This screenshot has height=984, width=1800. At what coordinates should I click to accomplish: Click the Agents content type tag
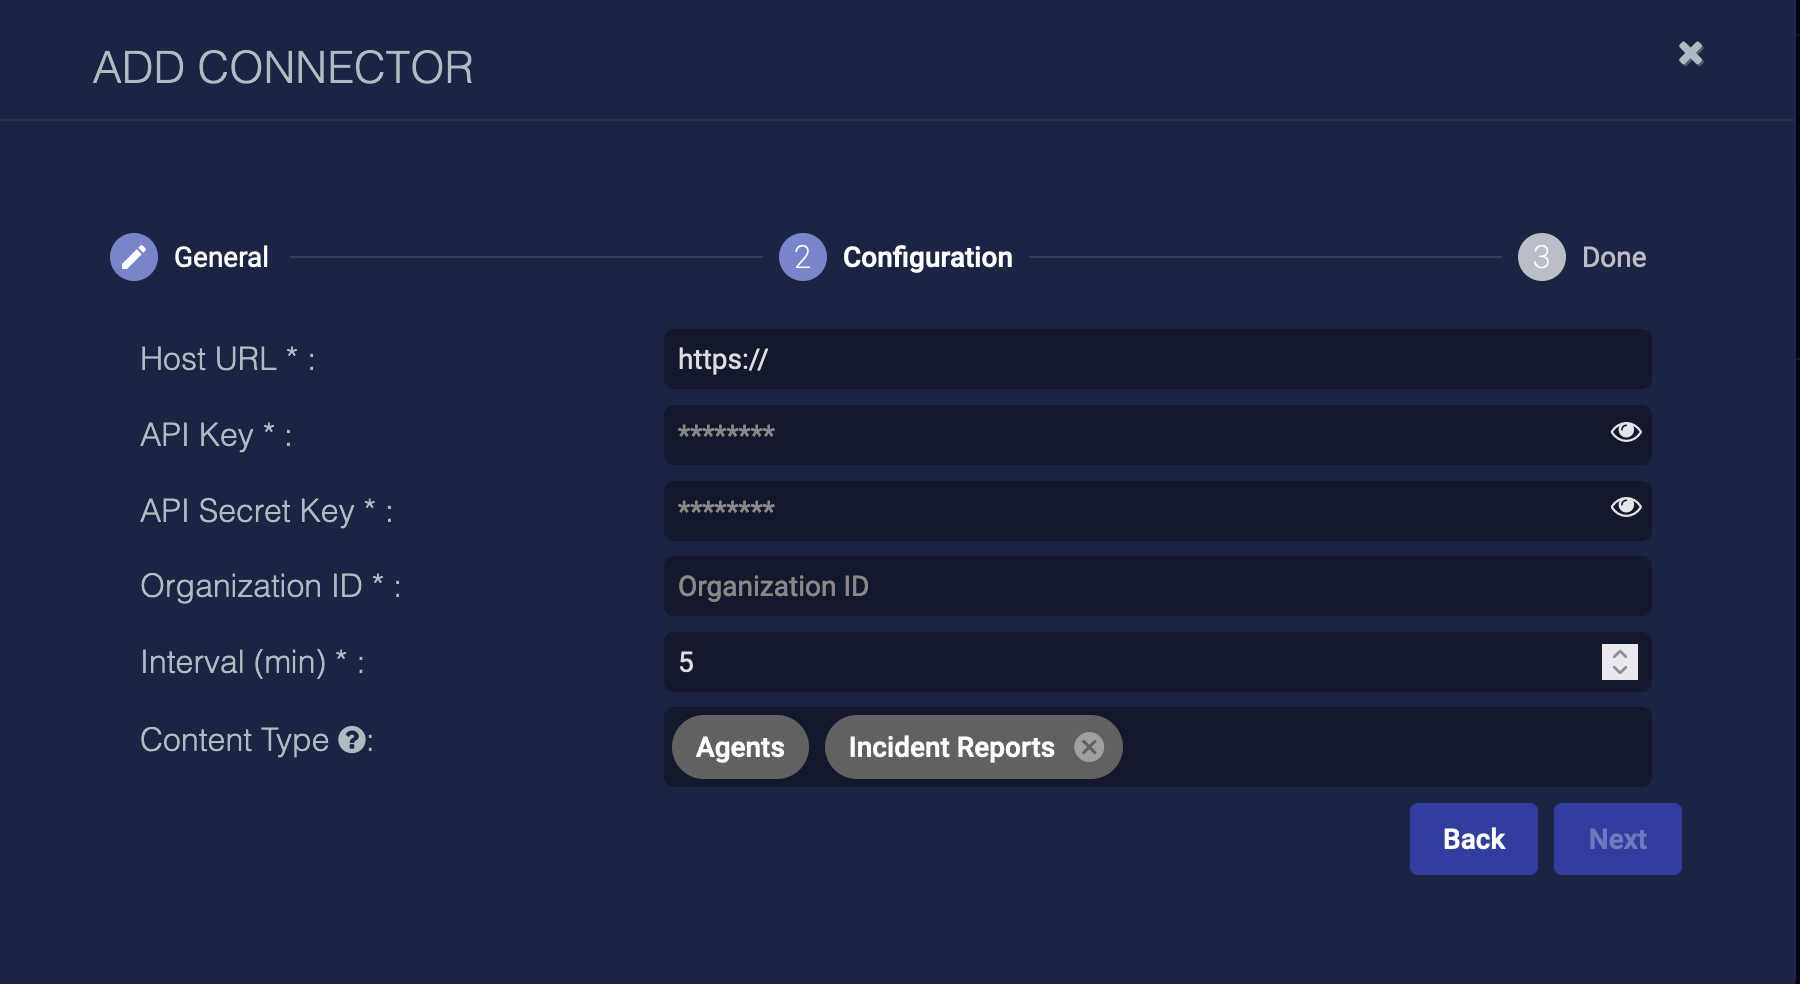(x=740, y=747)
